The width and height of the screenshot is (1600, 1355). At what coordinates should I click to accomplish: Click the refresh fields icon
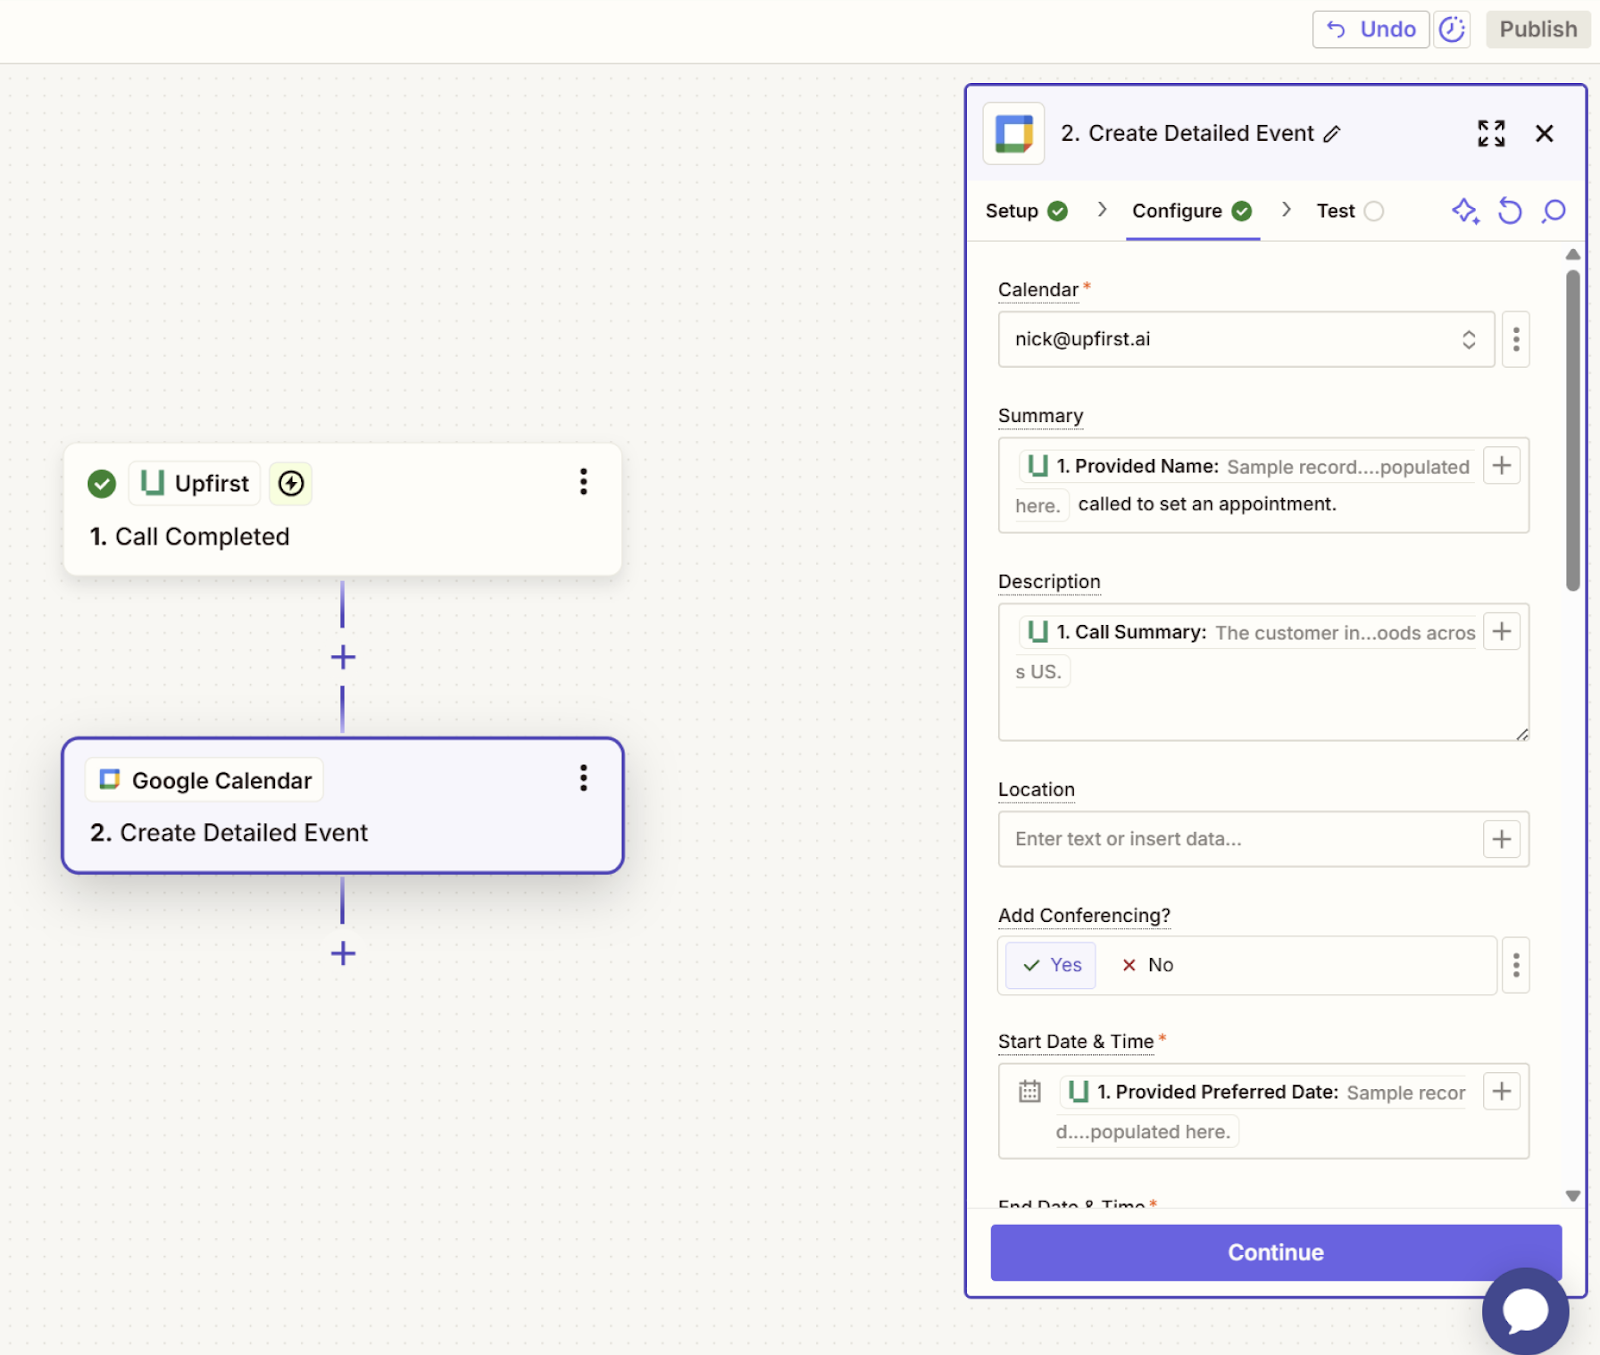coord(1509,211)
